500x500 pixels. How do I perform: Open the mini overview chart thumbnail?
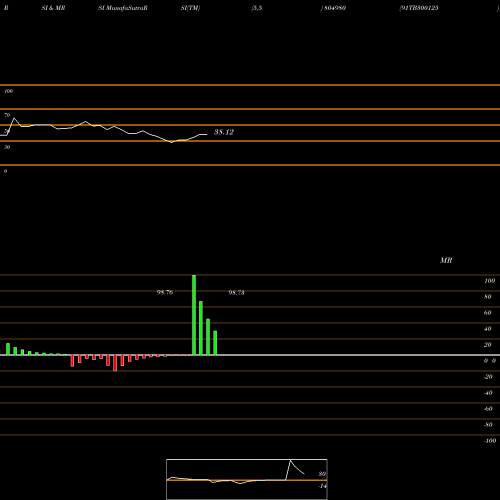click(247, 479)
